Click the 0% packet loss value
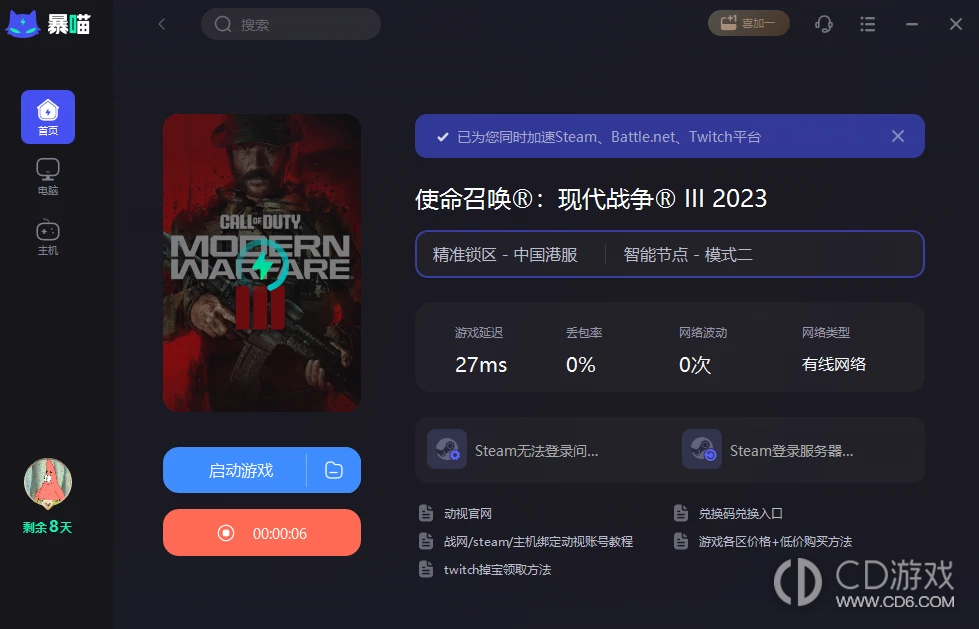Screen dimensions: 979x629 pos(581,364)
